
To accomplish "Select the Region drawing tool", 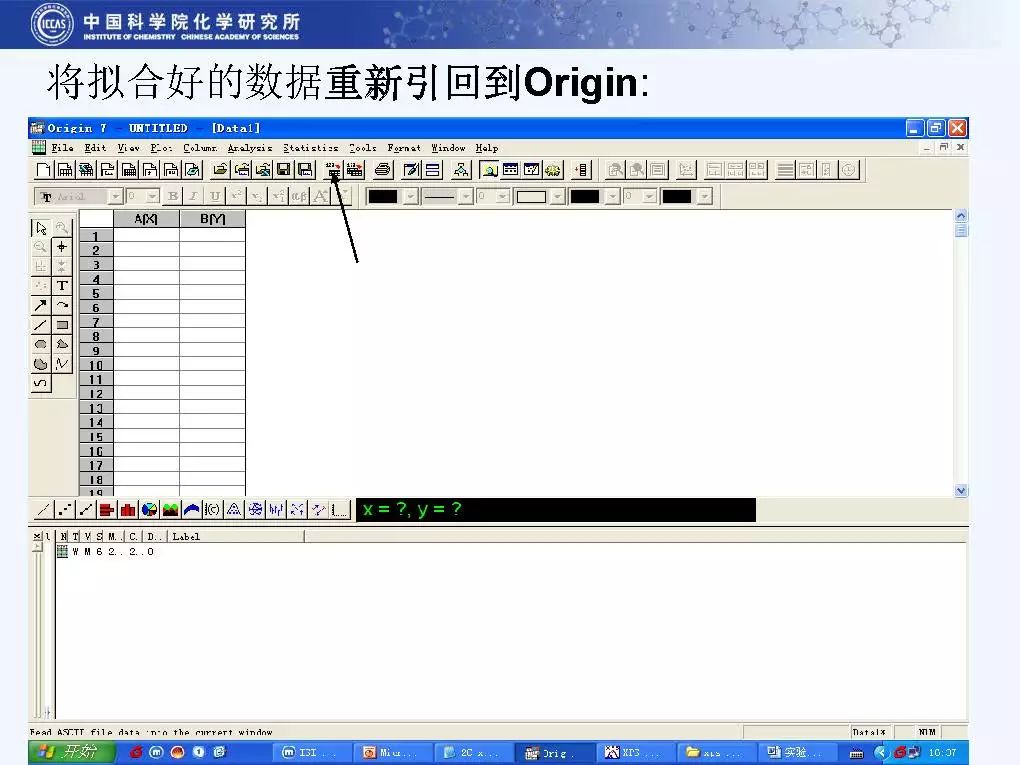I will tap(41, 364).
